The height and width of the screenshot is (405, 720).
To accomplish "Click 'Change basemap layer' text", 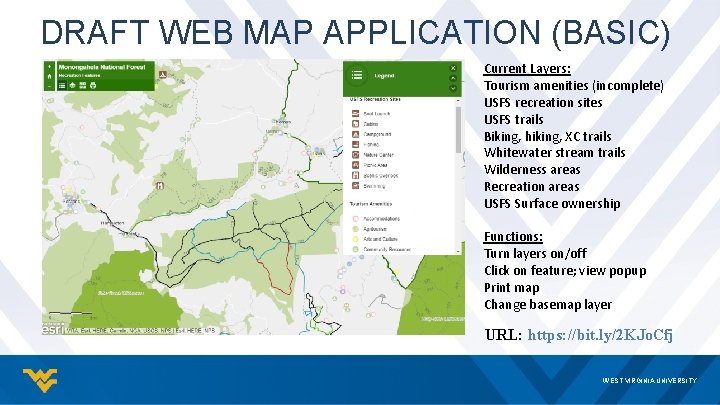I will click(548, 305).
